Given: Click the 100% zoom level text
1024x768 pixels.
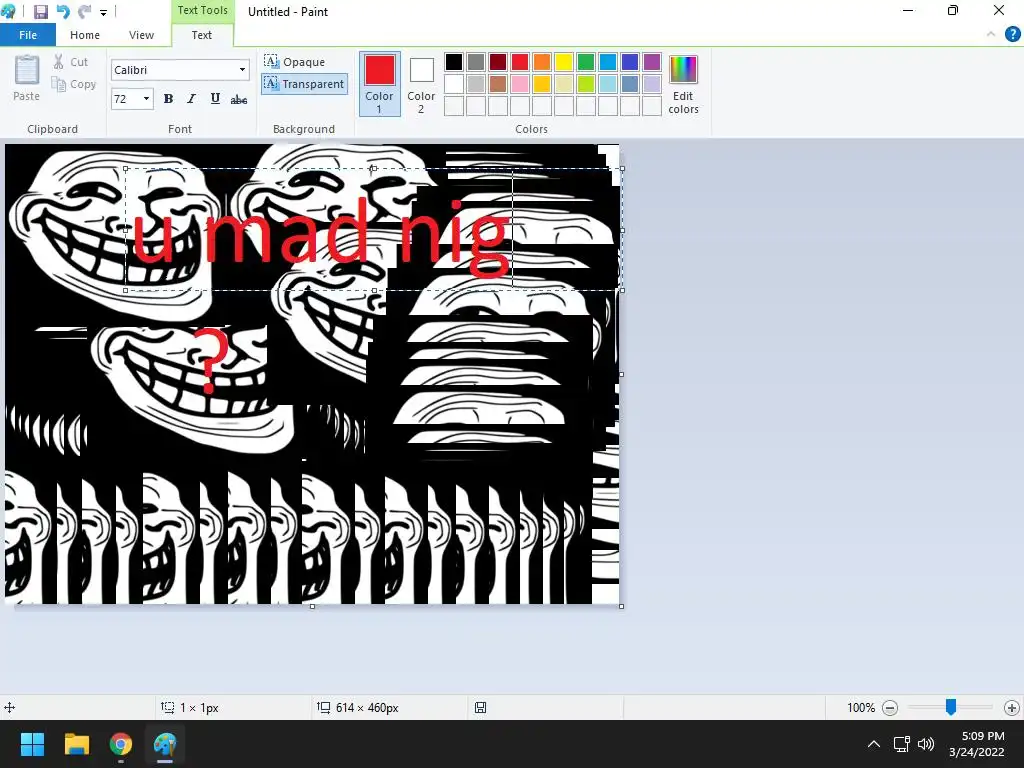Looking at the screenshot, I should [x=861, y=708].
